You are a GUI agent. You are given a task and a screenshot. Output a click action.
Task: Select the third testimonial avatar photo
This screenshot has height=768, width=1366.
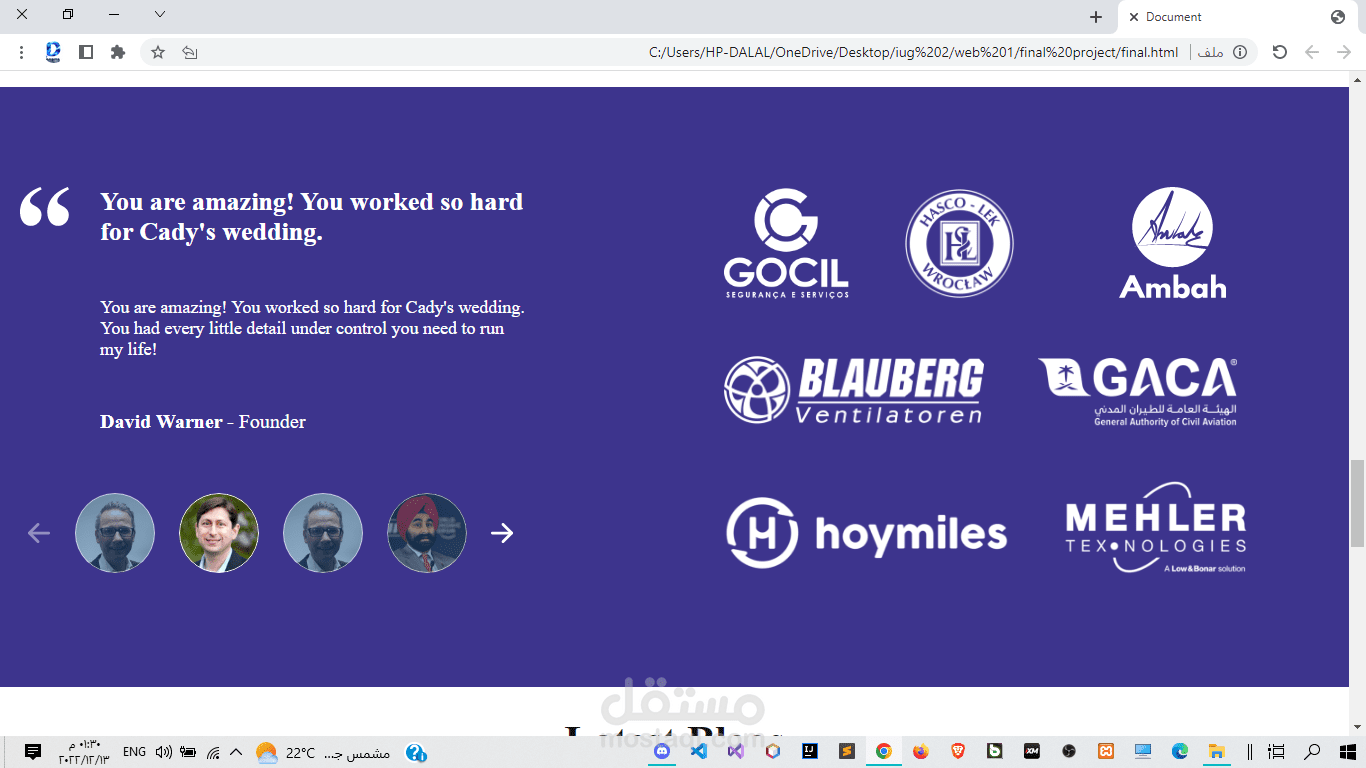pyautogui.click(x=323, y=533)
